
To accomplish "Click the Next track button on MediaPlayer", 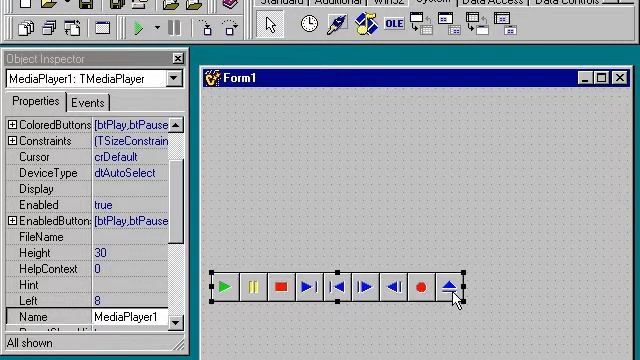I will pos(309,287).
